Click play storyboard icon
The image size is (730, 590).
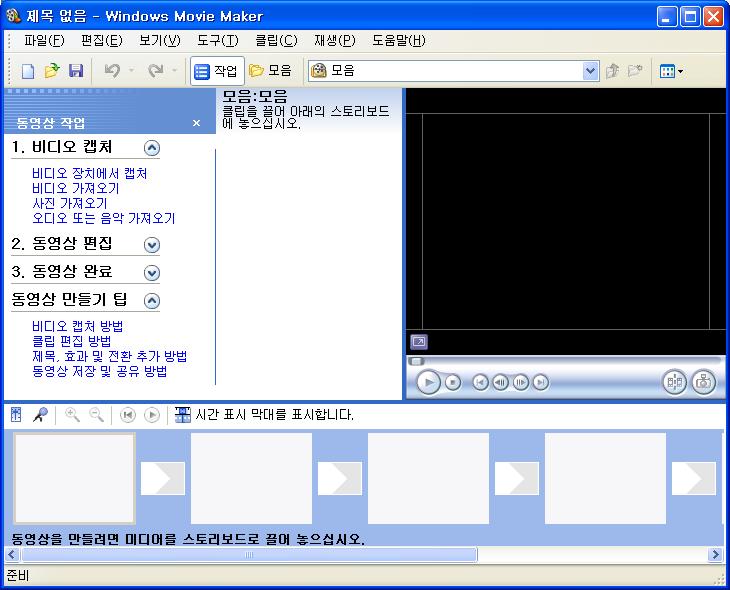(152, 414)
